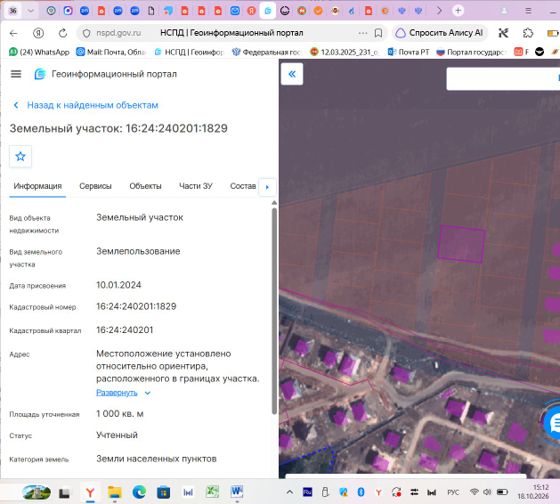
Task: Open Excel from taskbar
Action: (x=212, y=492)
